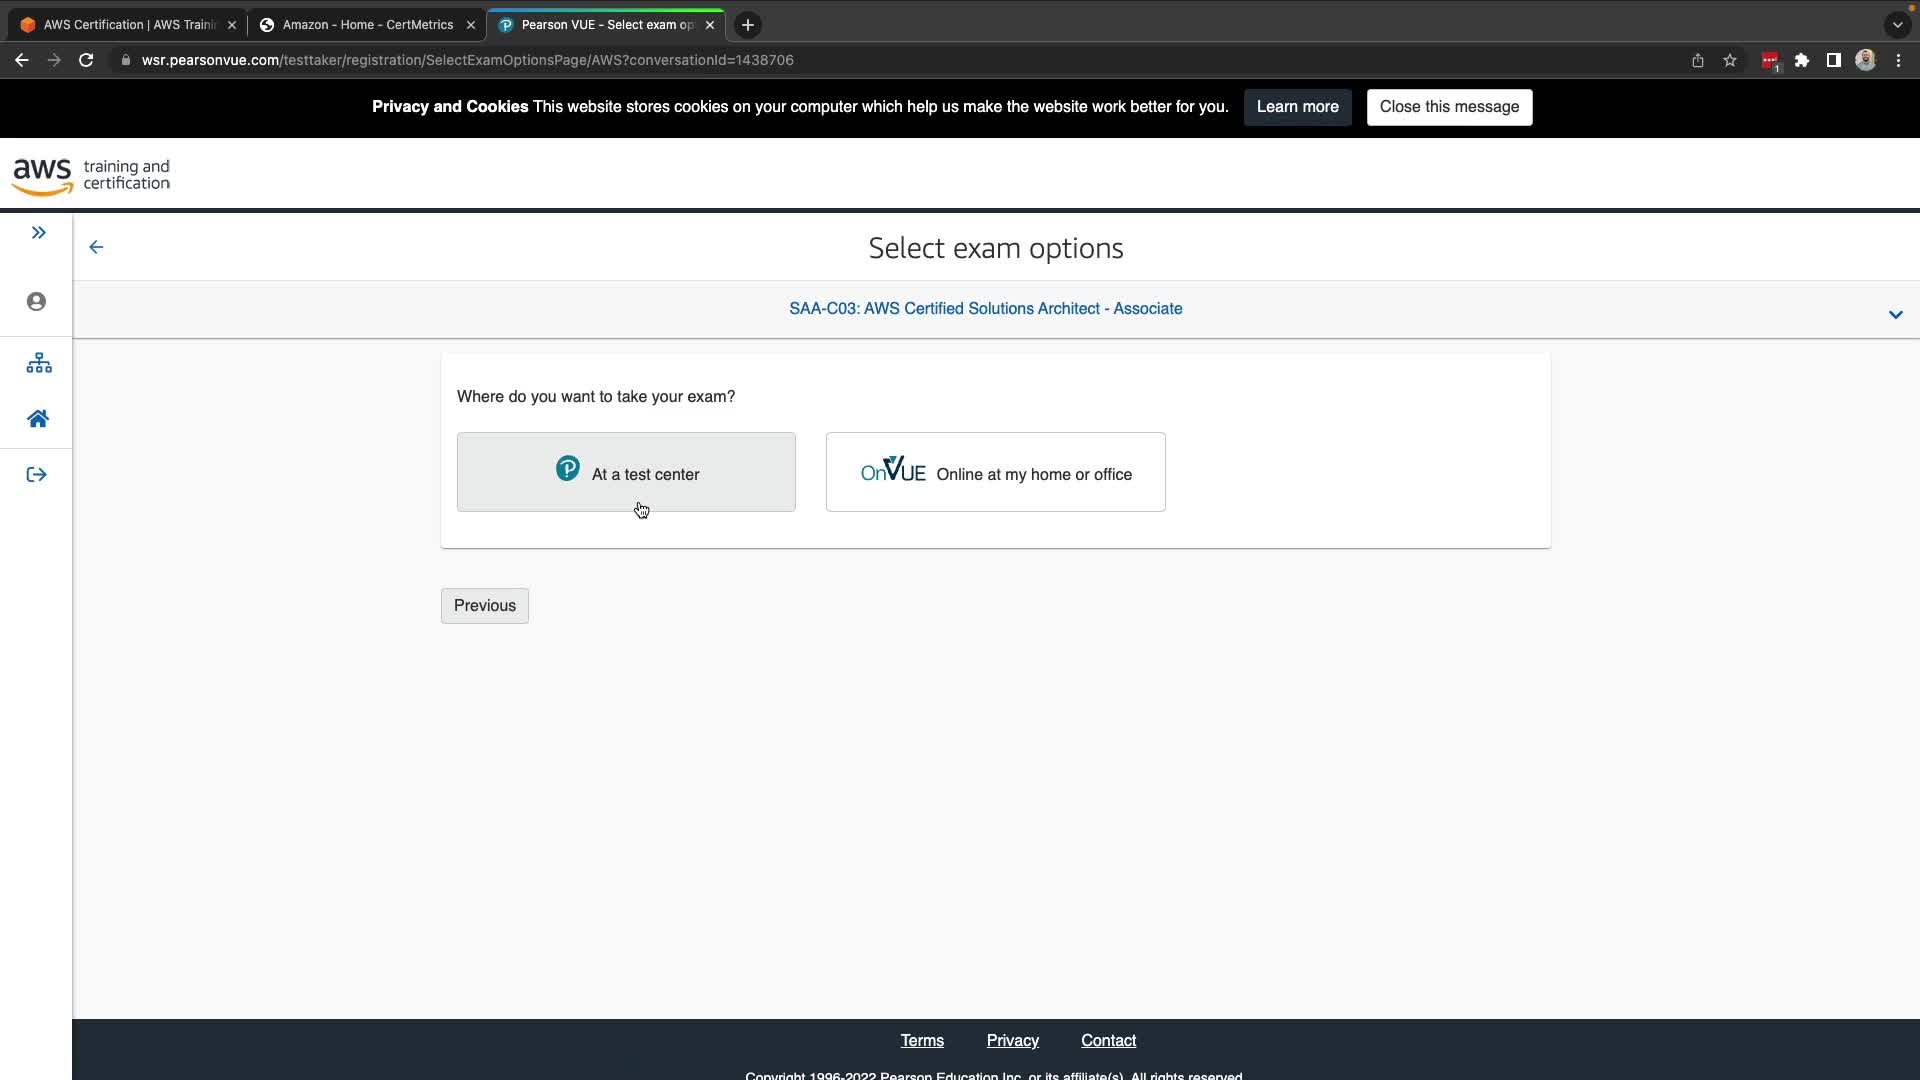The image size is (1920, 1080).
Task: Switch to AWS Certification browser tab
Action: tap(128, 25)
